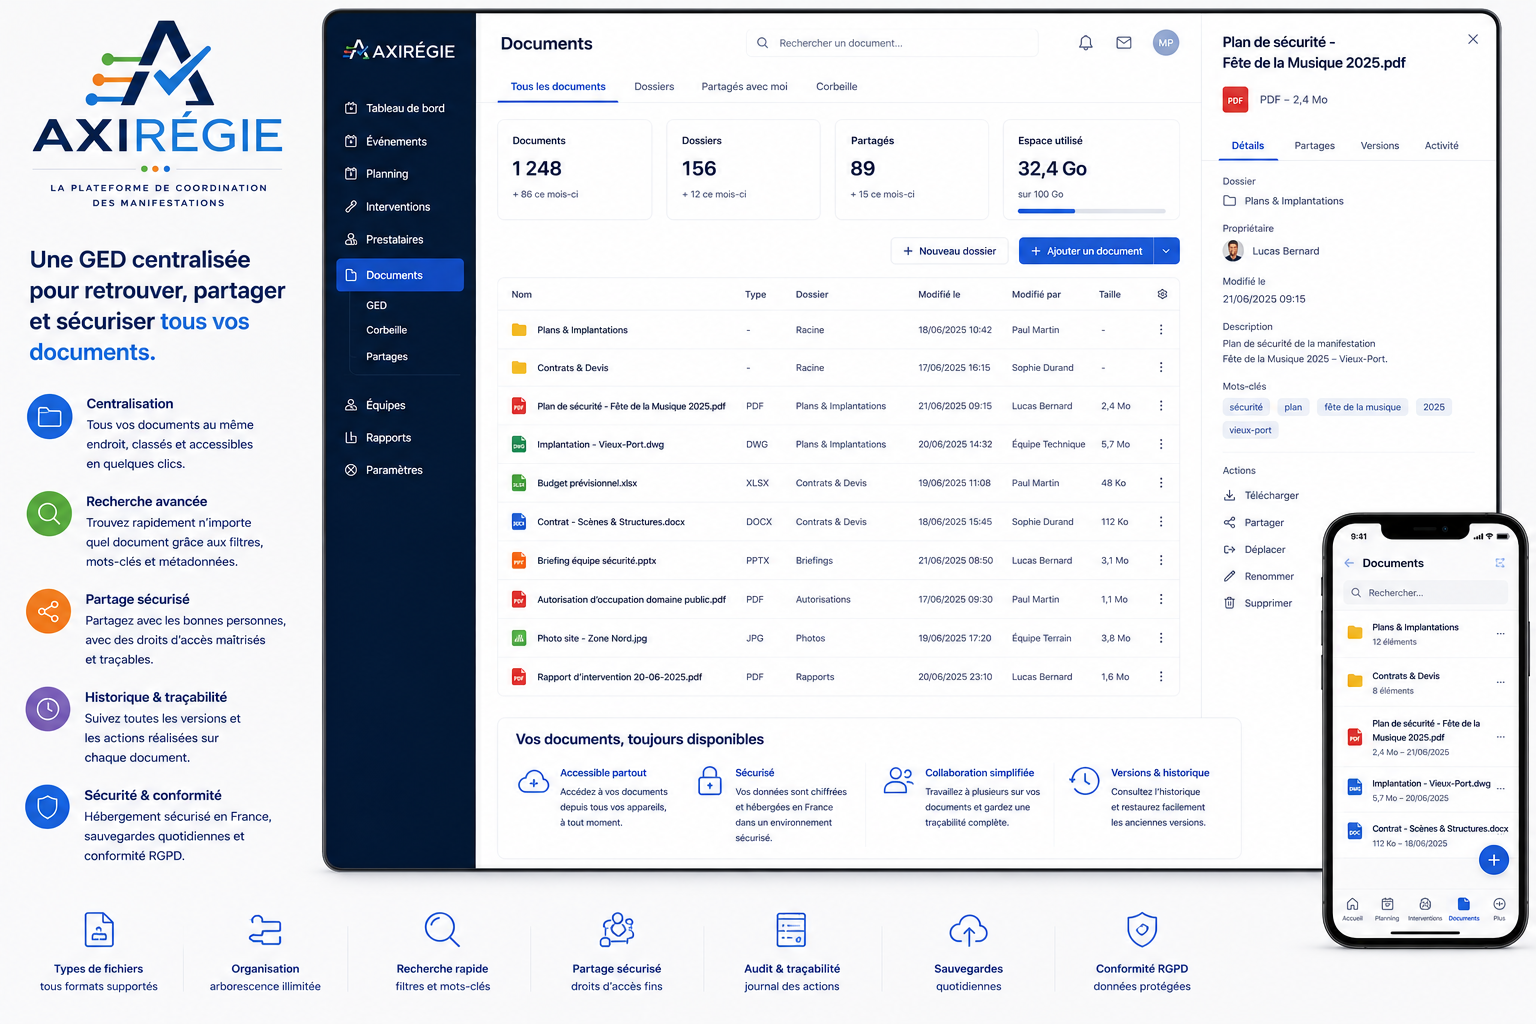Tap the blue plus button on phone
Screen dimensions: 1536x1024
(x=1493, y=859)
